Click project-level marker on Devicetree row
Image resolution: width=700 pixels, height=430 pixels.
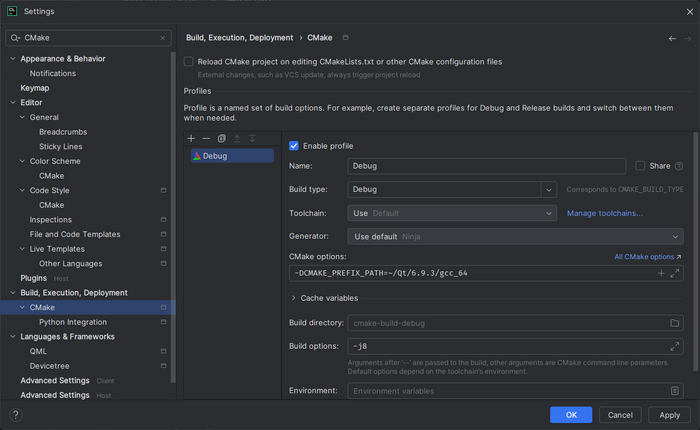point(163,366)
